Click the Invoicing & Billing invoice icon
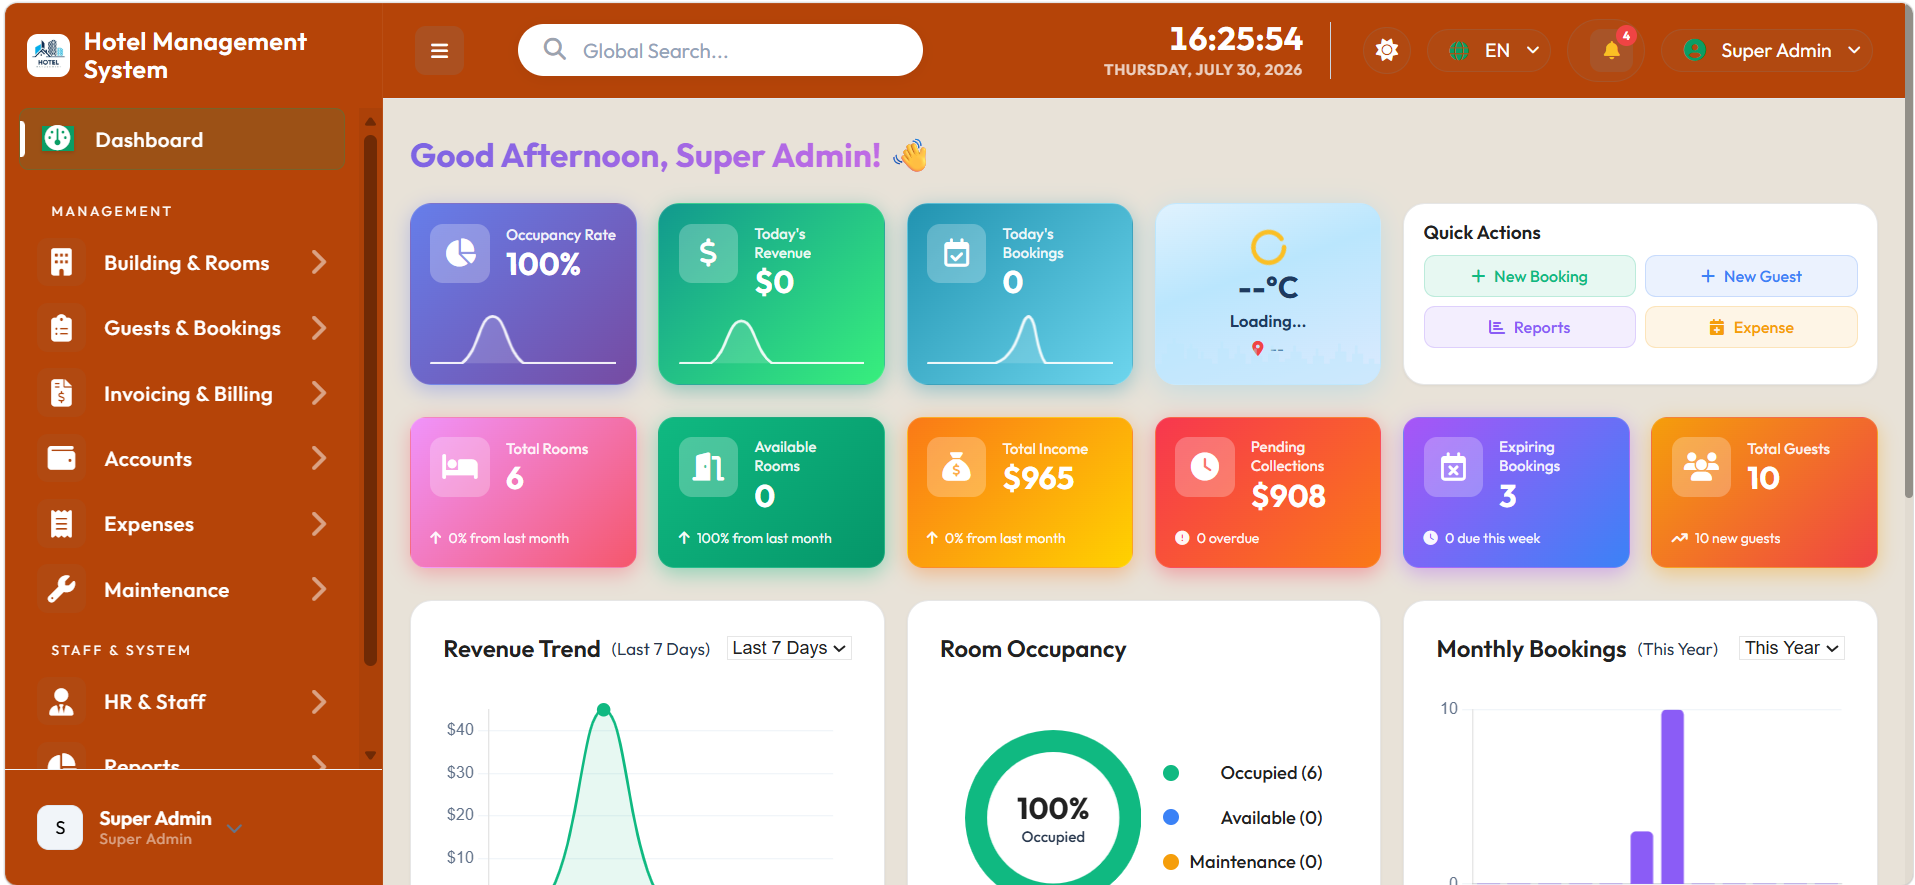This screenshot has height=885, width=1915. (61, 393)
